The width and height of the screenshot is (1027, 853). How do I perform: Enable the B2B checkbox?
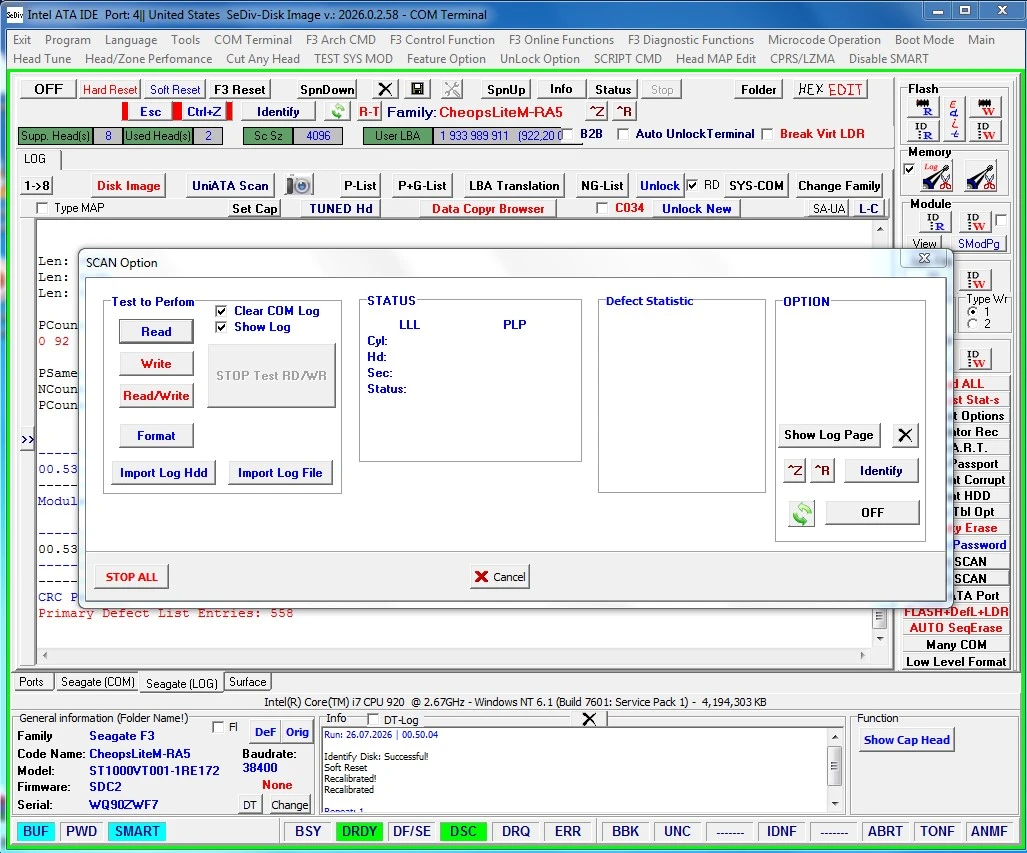(x=569, y=134)
